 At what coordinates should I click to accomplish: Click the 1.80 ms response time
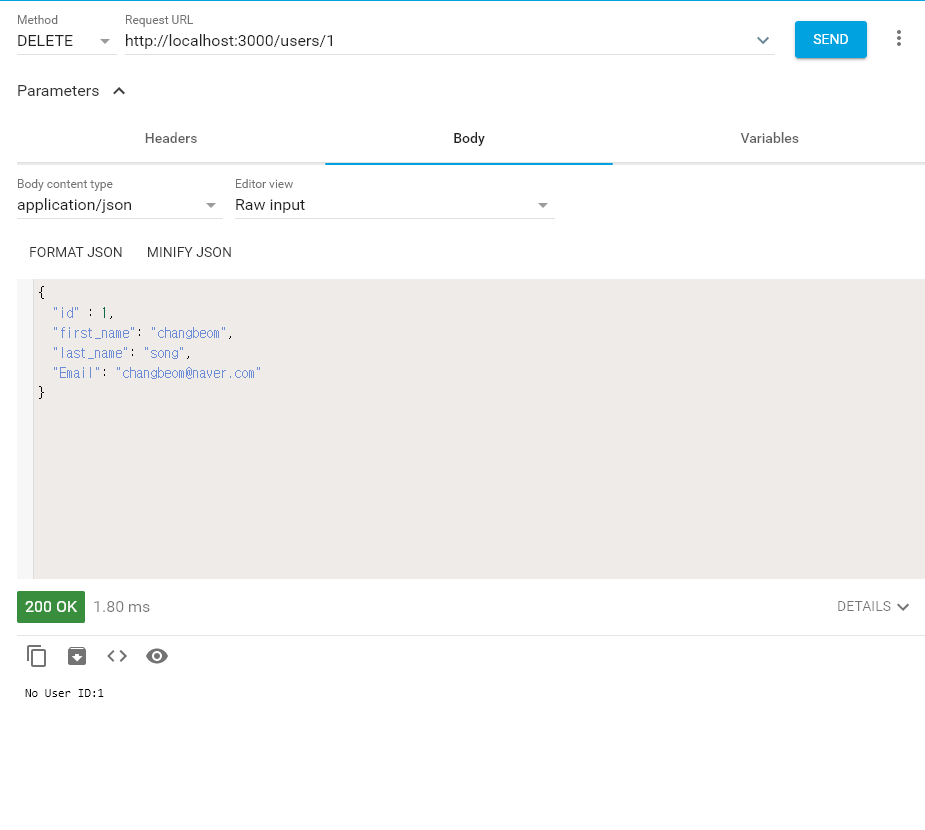click(x=122, y=606)
